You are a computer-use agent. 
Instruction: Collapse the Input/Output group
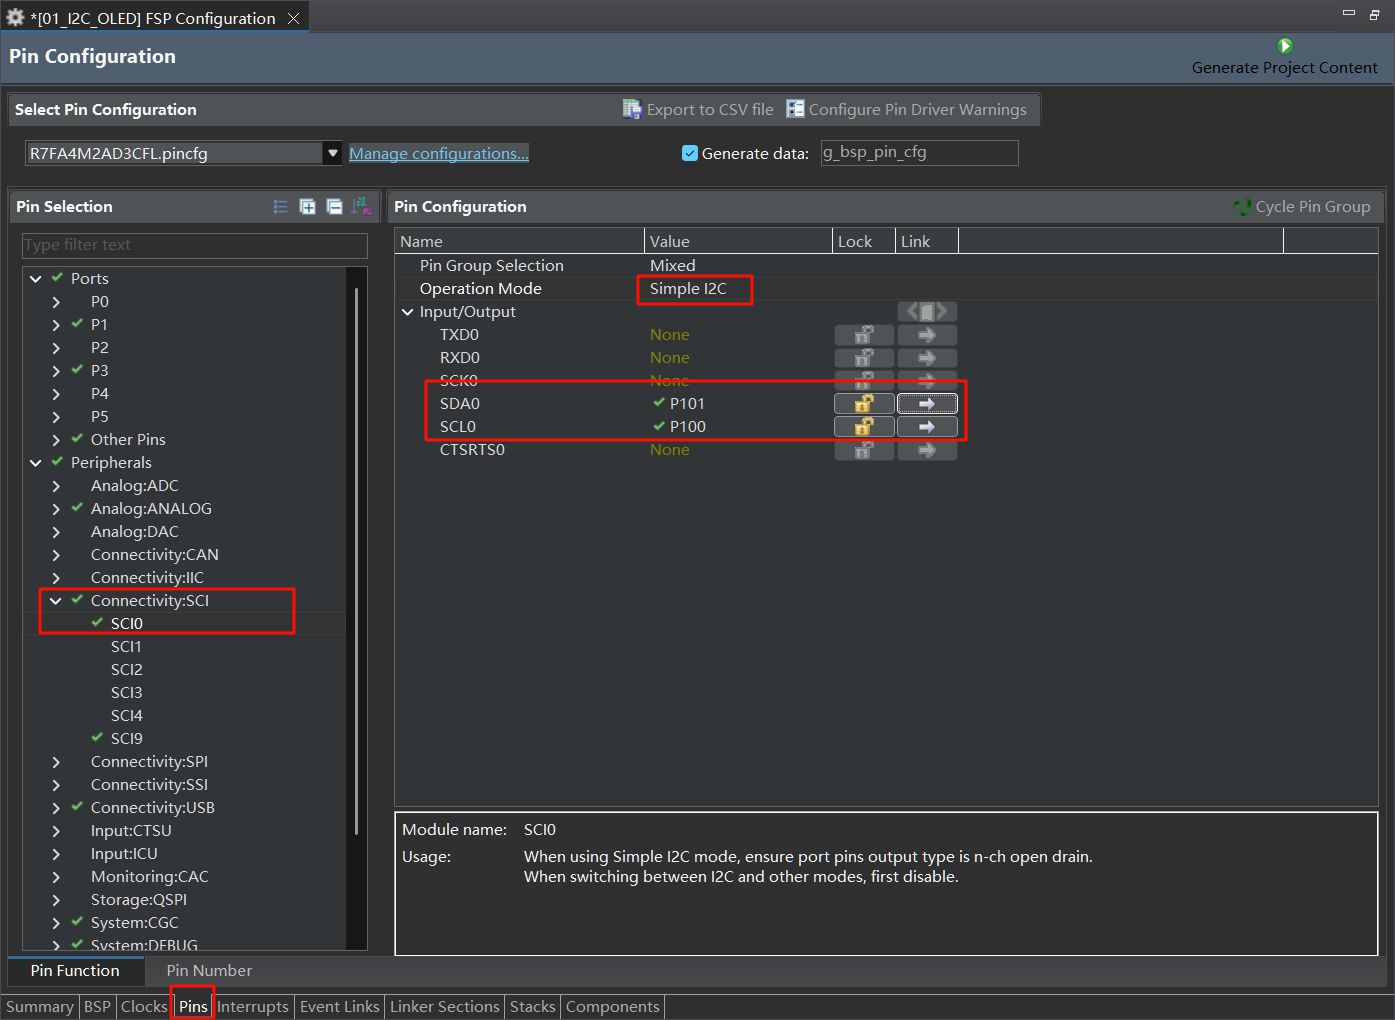coord(407,312)
